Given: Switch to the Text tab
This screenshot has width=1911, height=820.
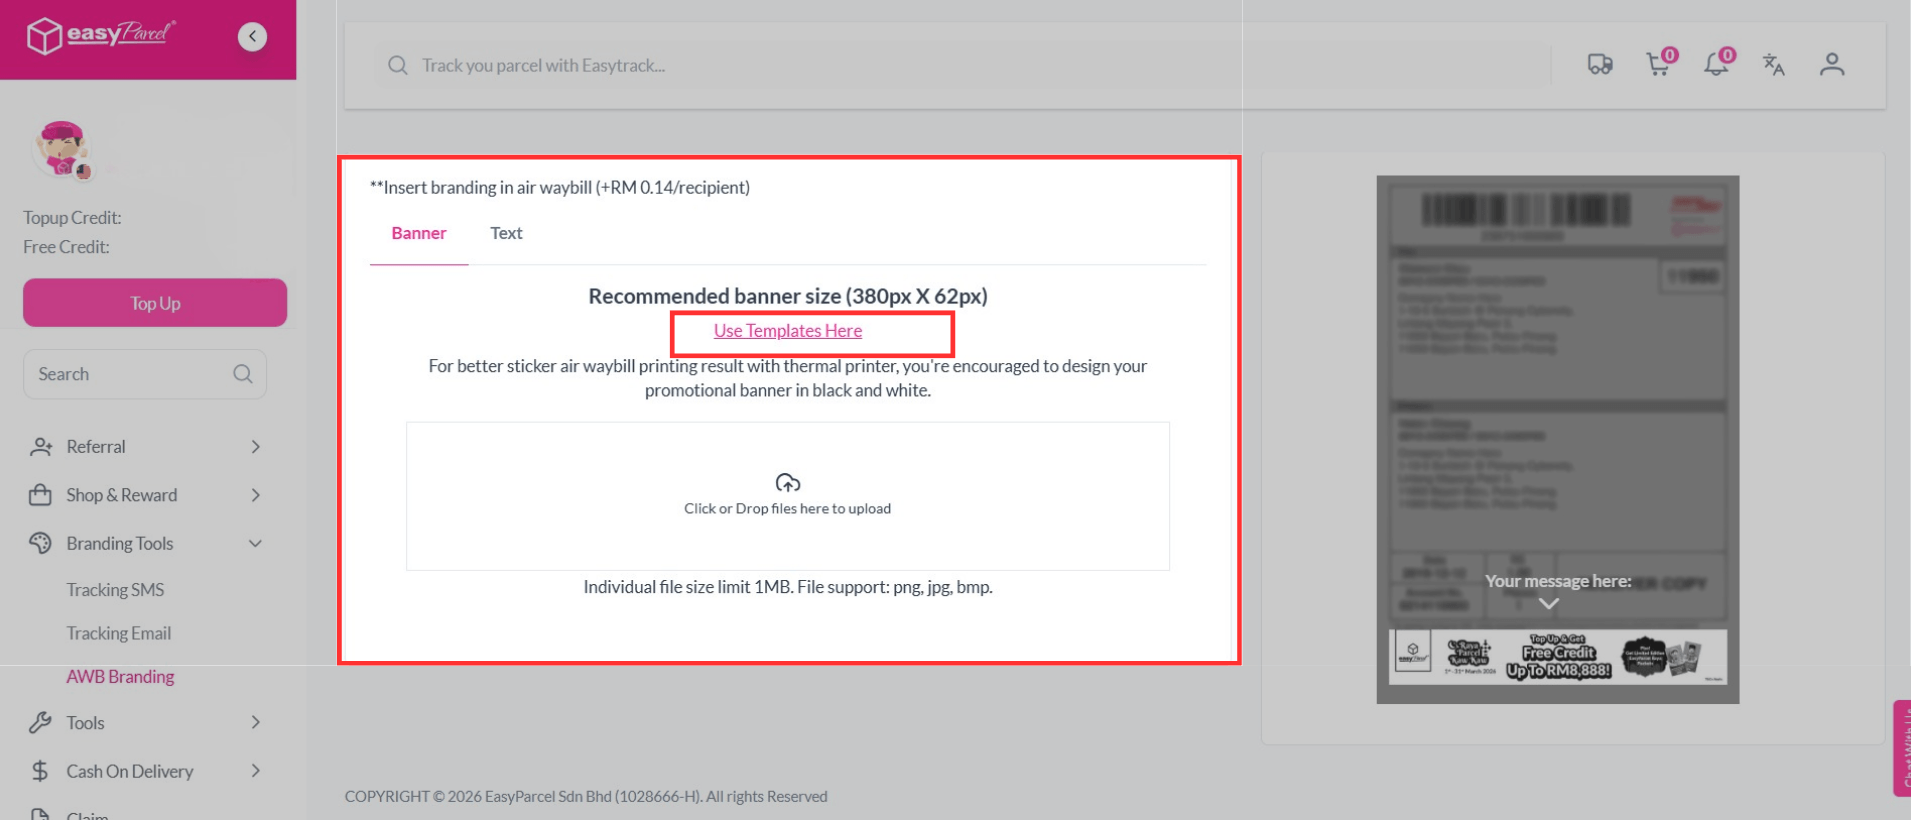Looking at the screenshot, I should coord(506,233).
